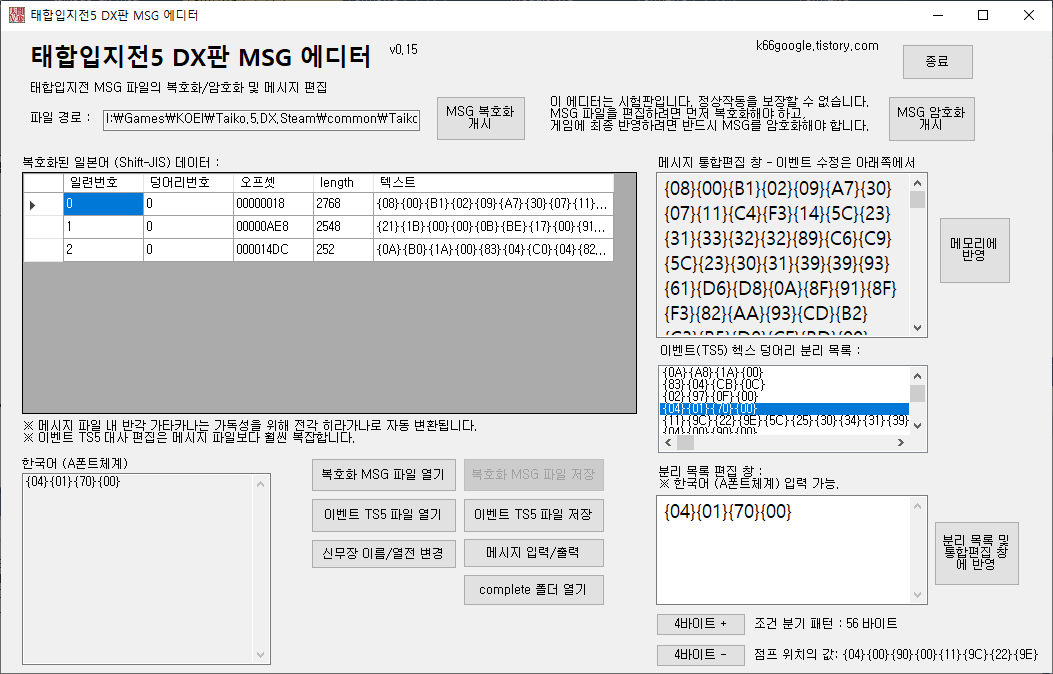Click the length column header

click(x=343, y=183)
